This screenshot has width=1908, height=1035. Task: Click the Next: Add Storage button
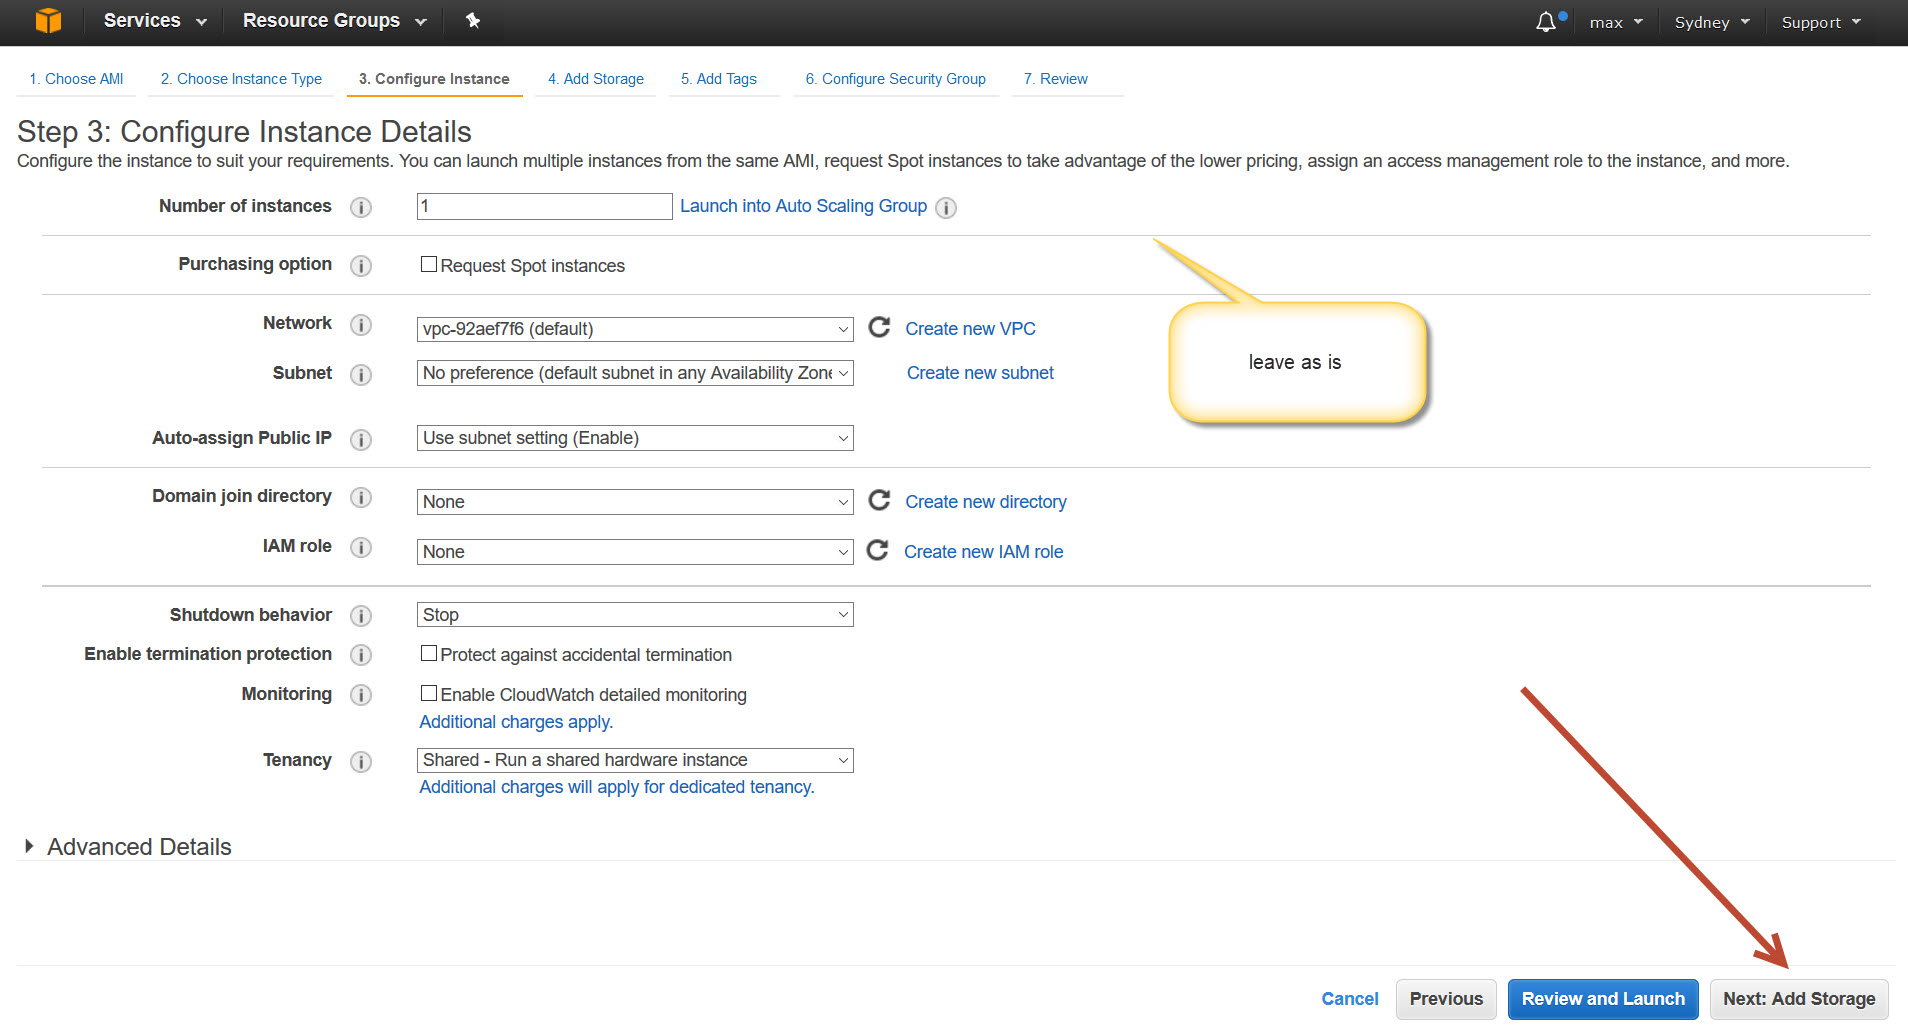click(x=1798, y=999)
